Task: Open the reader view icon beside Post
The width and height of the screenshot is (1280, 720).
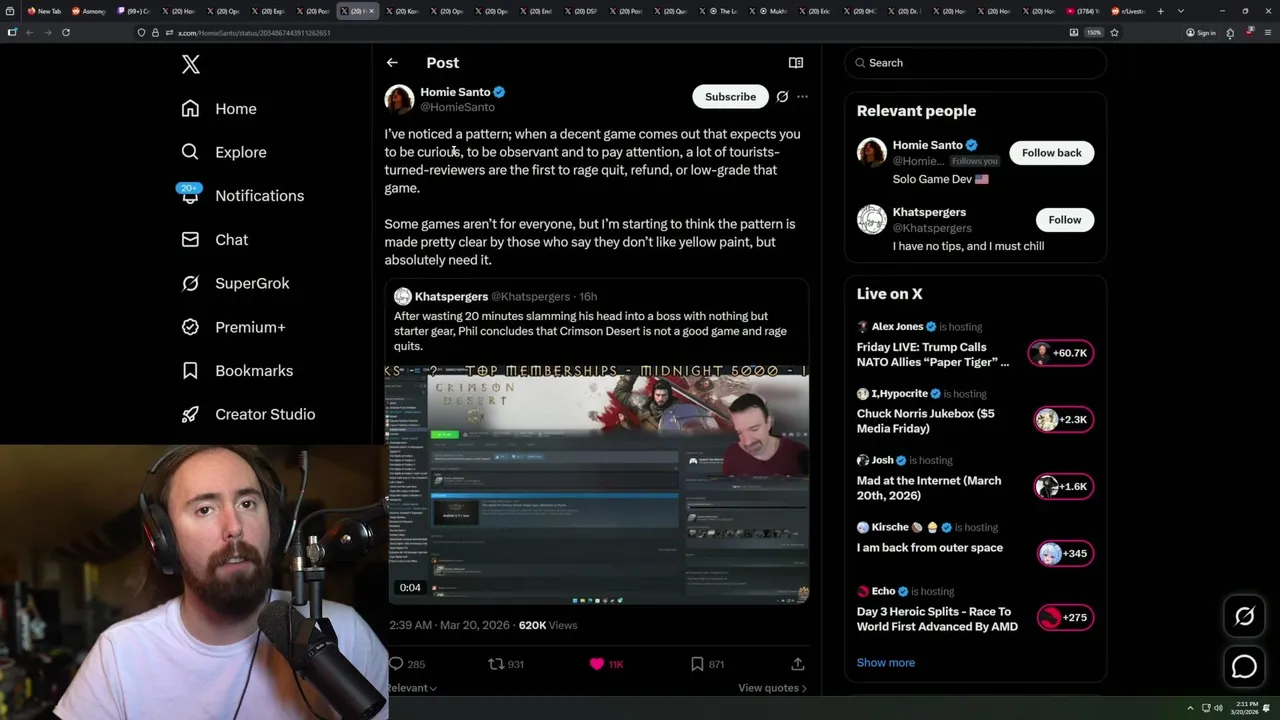Action: click(796, 62)
